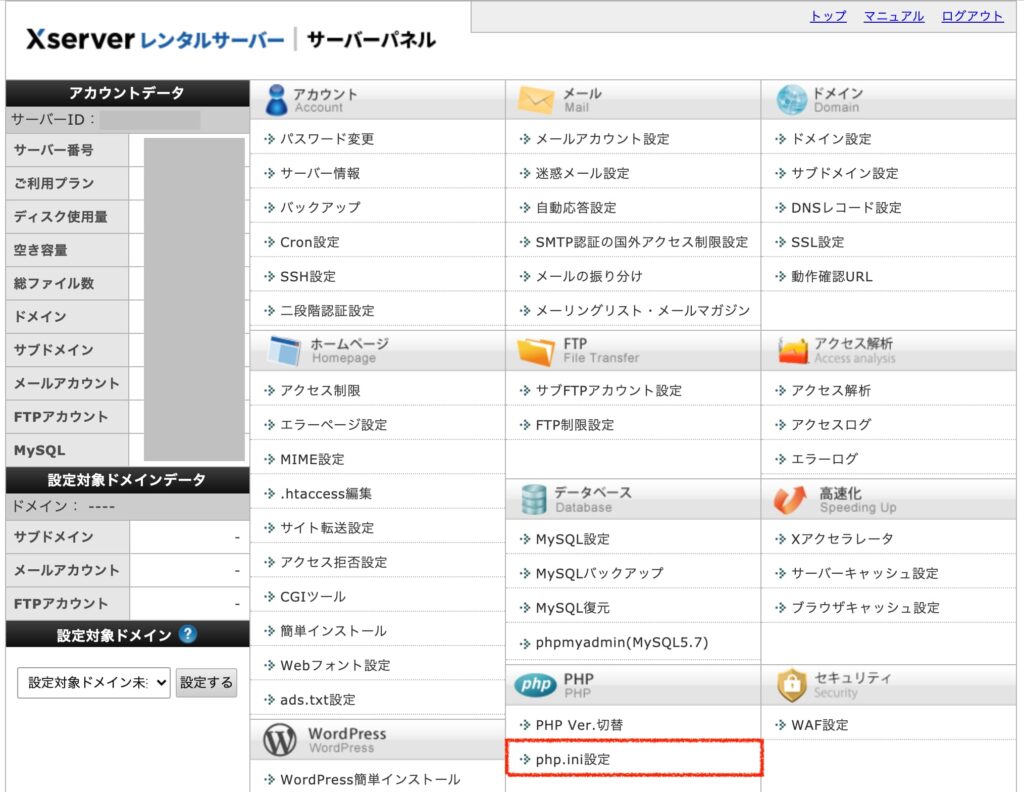
Task: Click the Mail envelope icon
Action: tap(536, 100)
